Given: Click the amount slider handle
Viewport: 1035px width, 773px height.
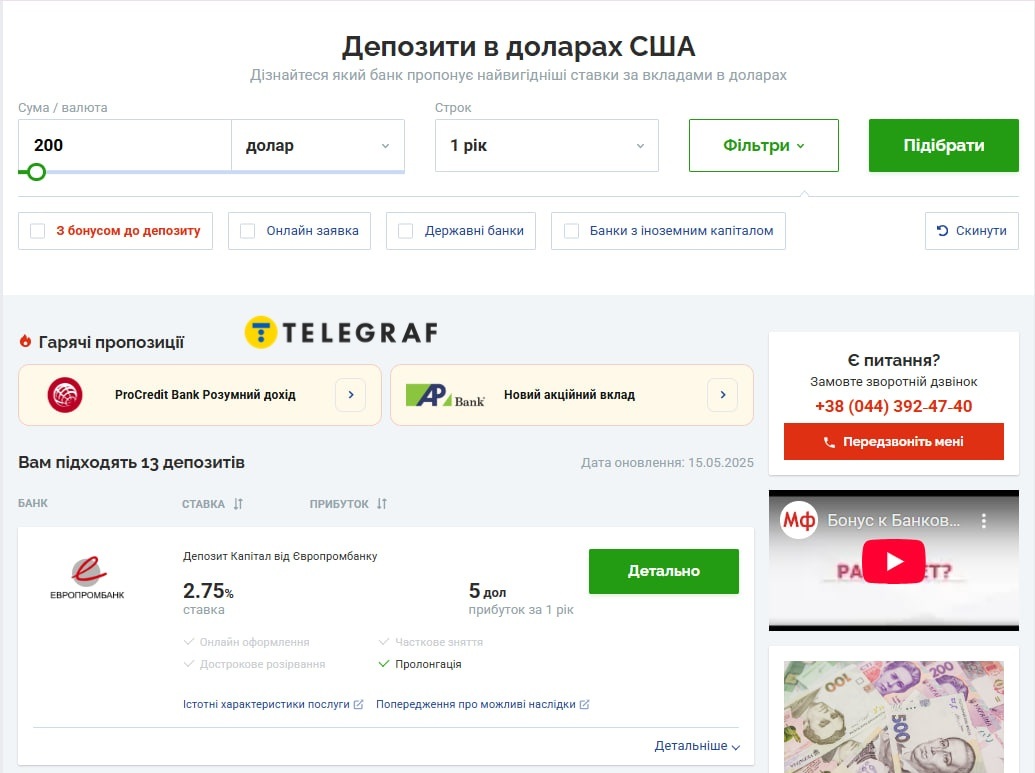Looking at the screenshot, I should click(36, 172).
